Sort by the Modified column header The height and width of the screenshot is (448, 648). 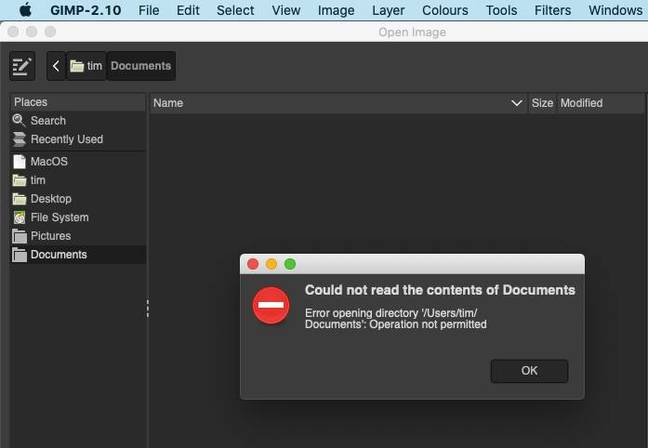coord(600,103)
